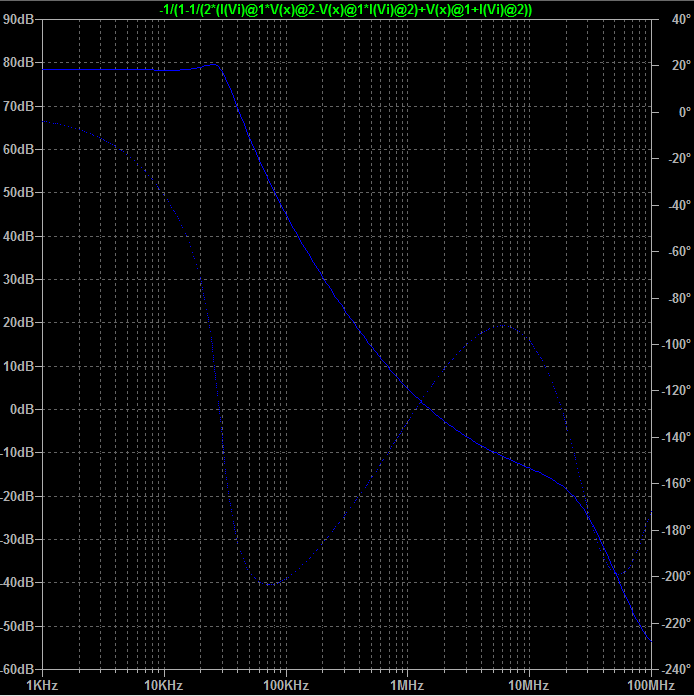Click the 30dB left axis label
This screenshot has height=696, width=694.
click(18, 279)
